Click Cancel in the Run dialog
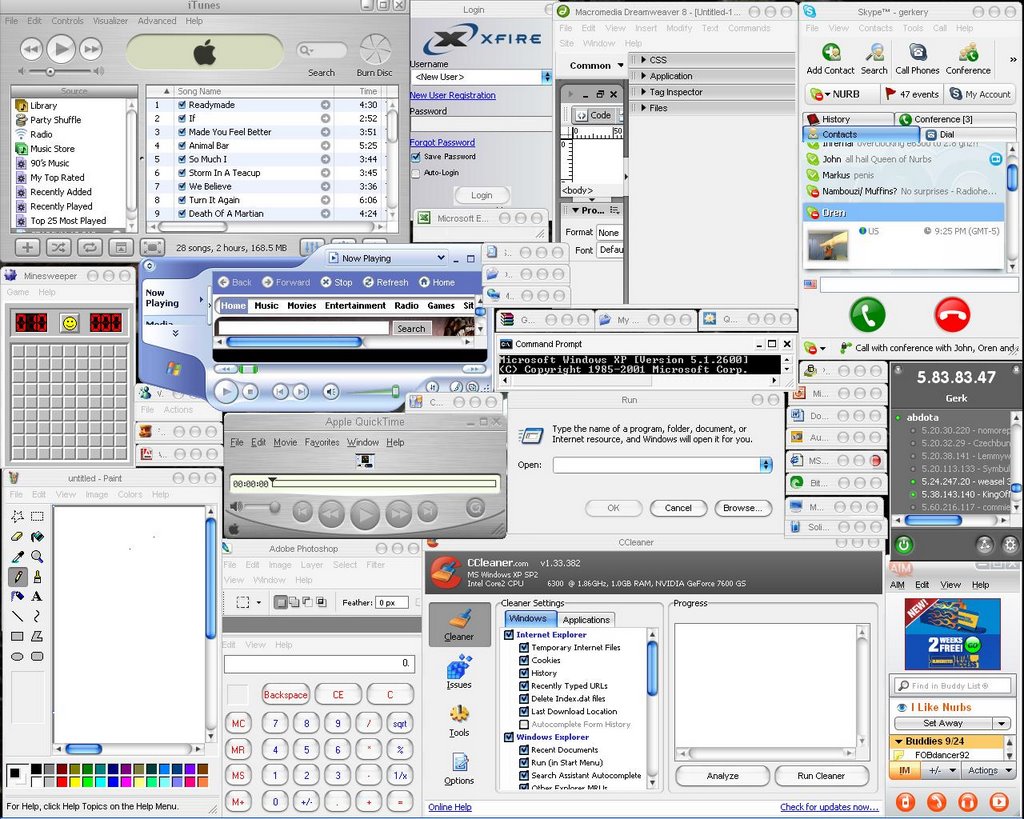The image size is (1024, 819). click(678, 508)
